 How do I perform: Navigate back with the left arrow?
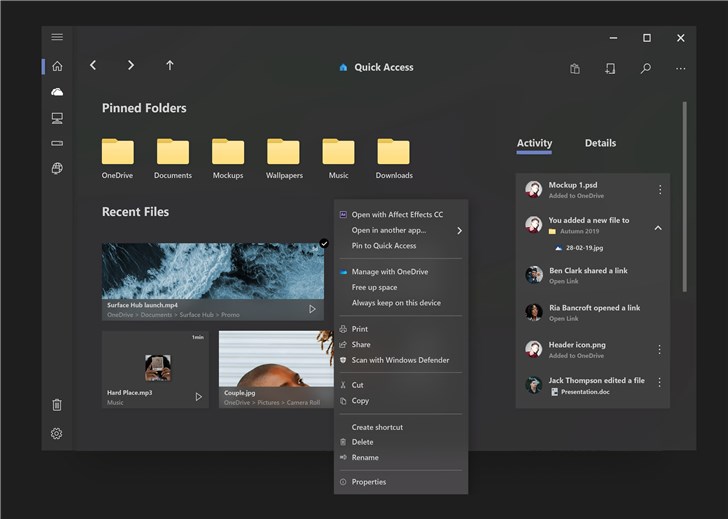[x=93, y=66]
